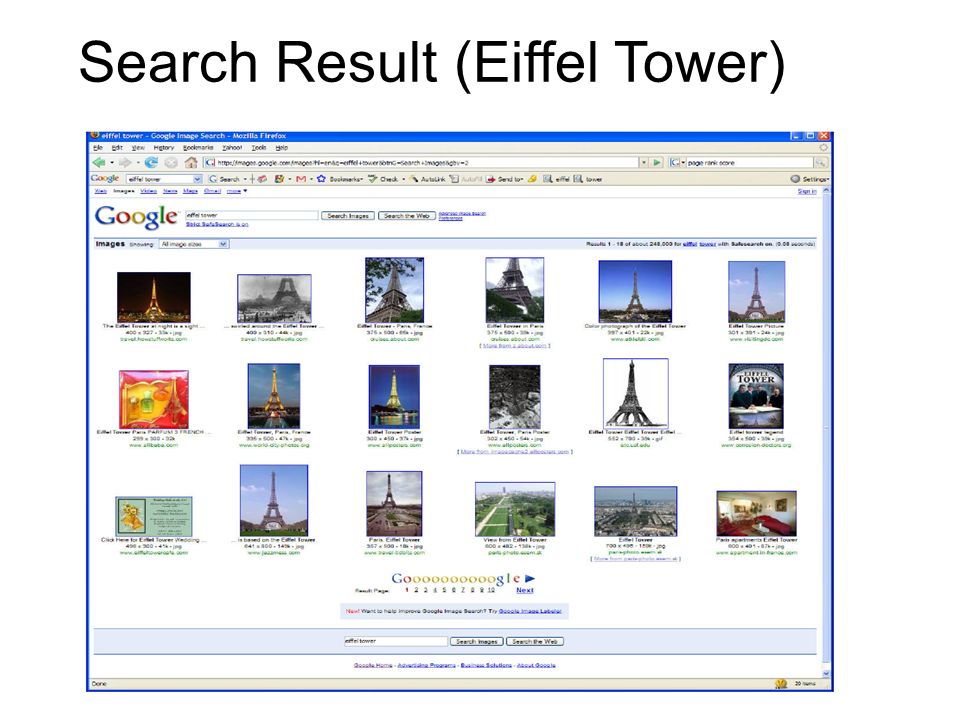Image resolution: width=960 pixels, height=720 pixels.
Task: Click the status bar icon at bottom right
Action: pyautogui.click(x=781, y=683)
